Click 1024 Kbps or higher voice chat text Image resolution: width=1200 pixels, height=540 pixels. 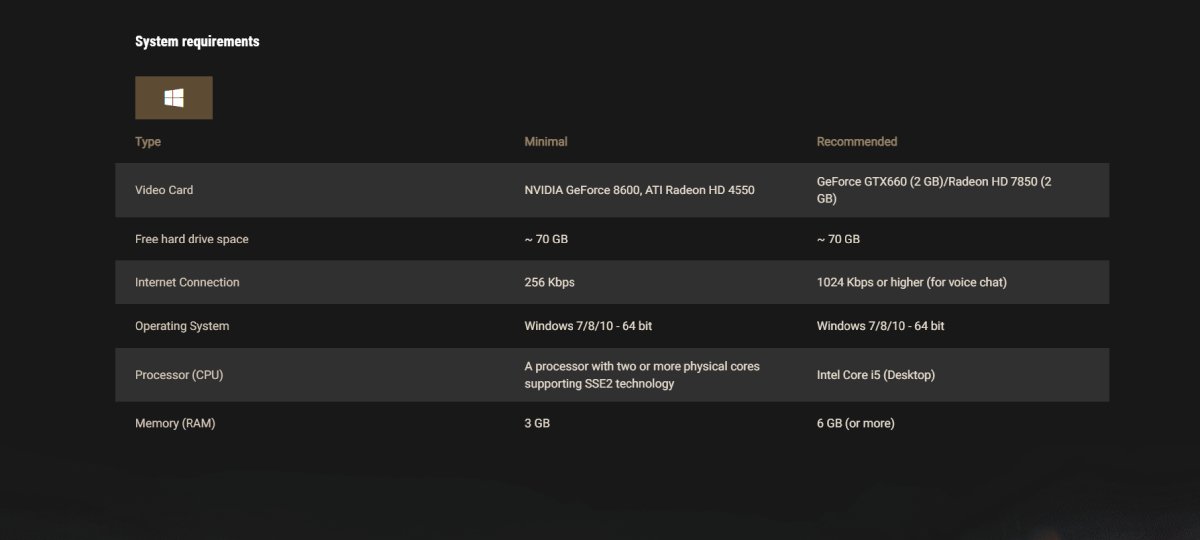pos(912,282)
